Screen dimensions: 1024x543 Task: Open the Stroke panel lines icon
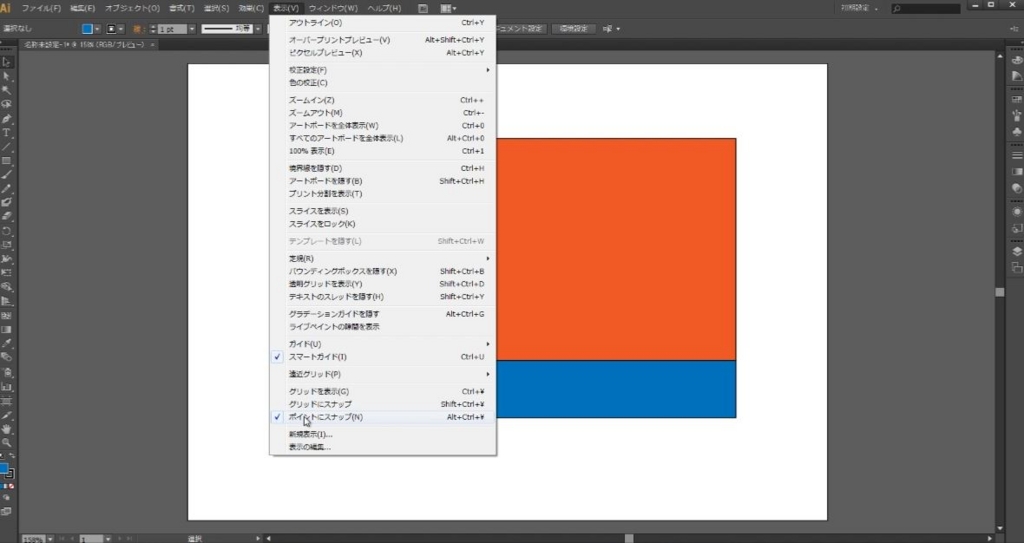(x=1017, y=156)
